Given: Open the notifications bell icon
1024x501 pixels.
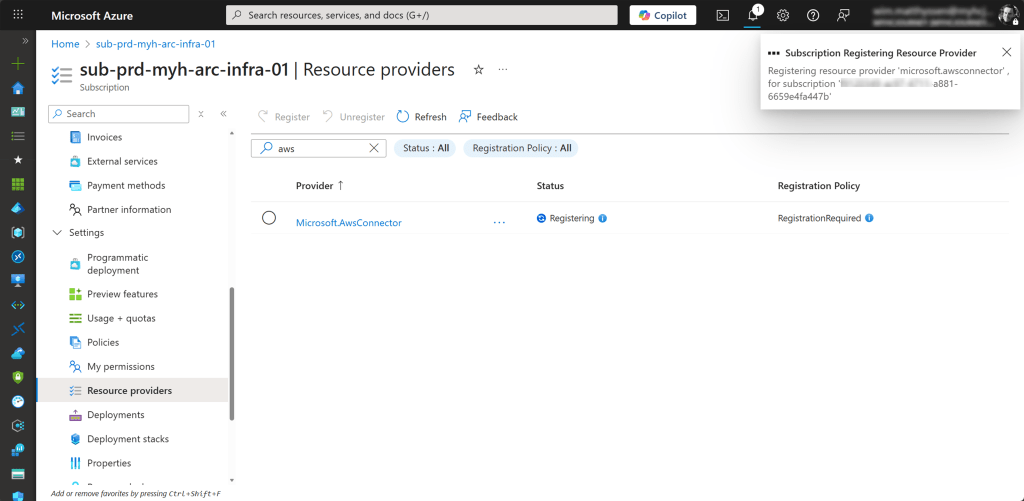Looking at the screenshot, I should point(753,15).
